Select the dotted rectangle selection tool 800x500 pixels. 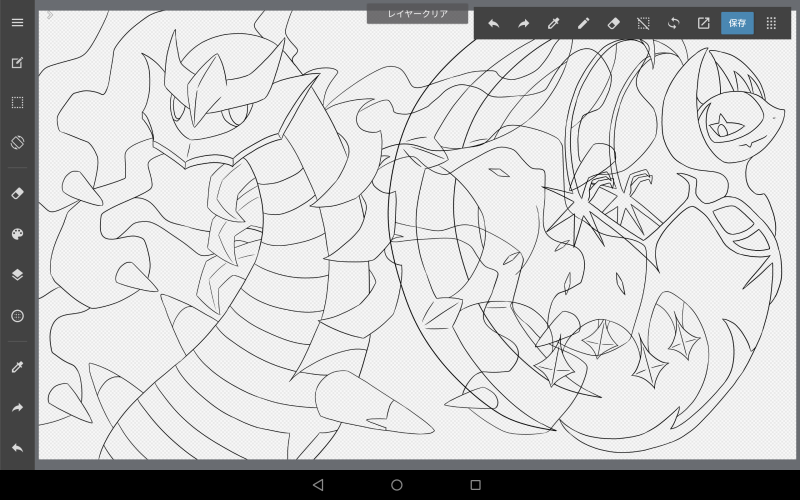pos(17,103)
